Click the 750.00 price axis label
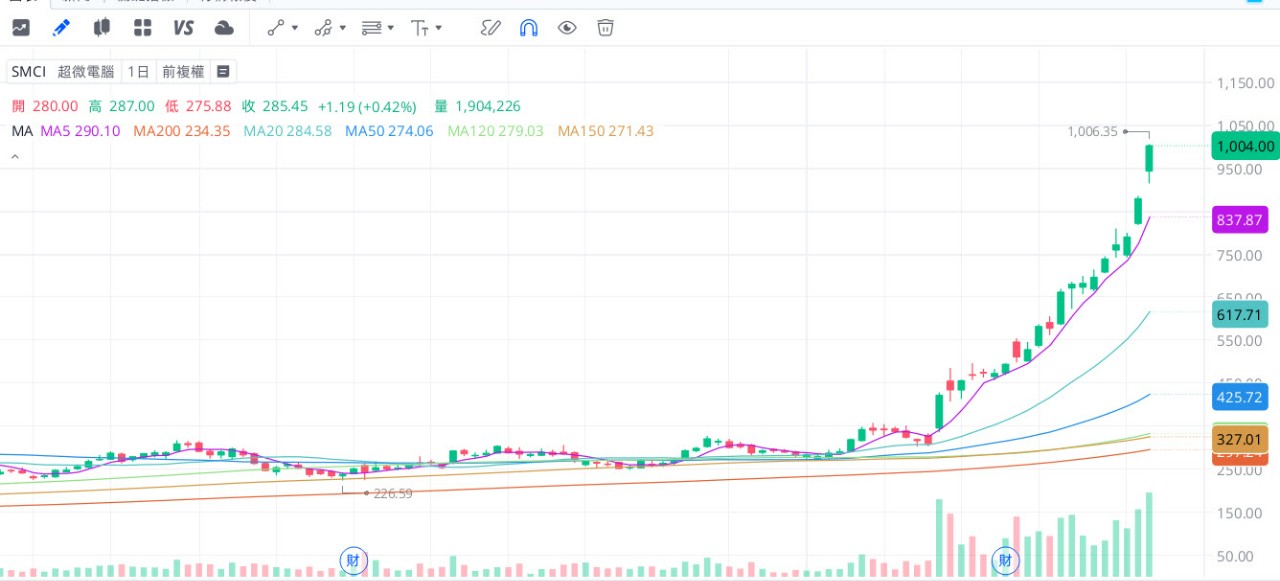 click(x=1239, y=255)
